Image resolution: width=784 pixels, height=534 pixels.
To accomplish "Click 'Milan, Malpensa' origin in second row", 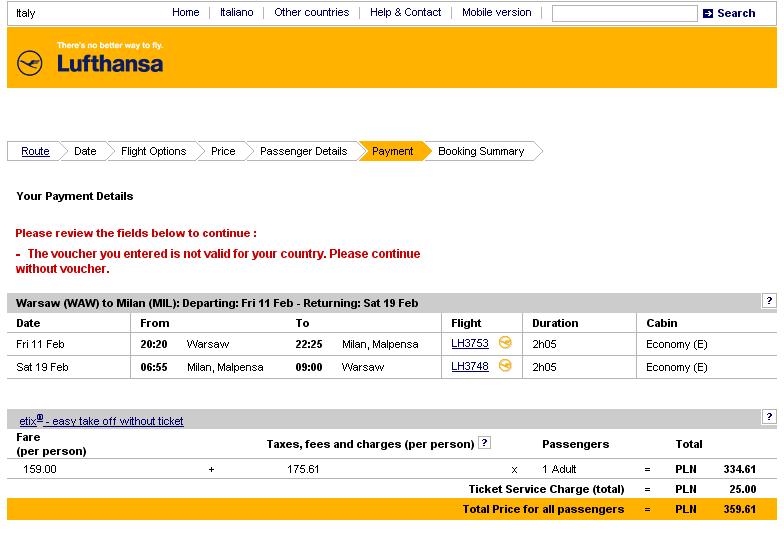I will 225,367.
